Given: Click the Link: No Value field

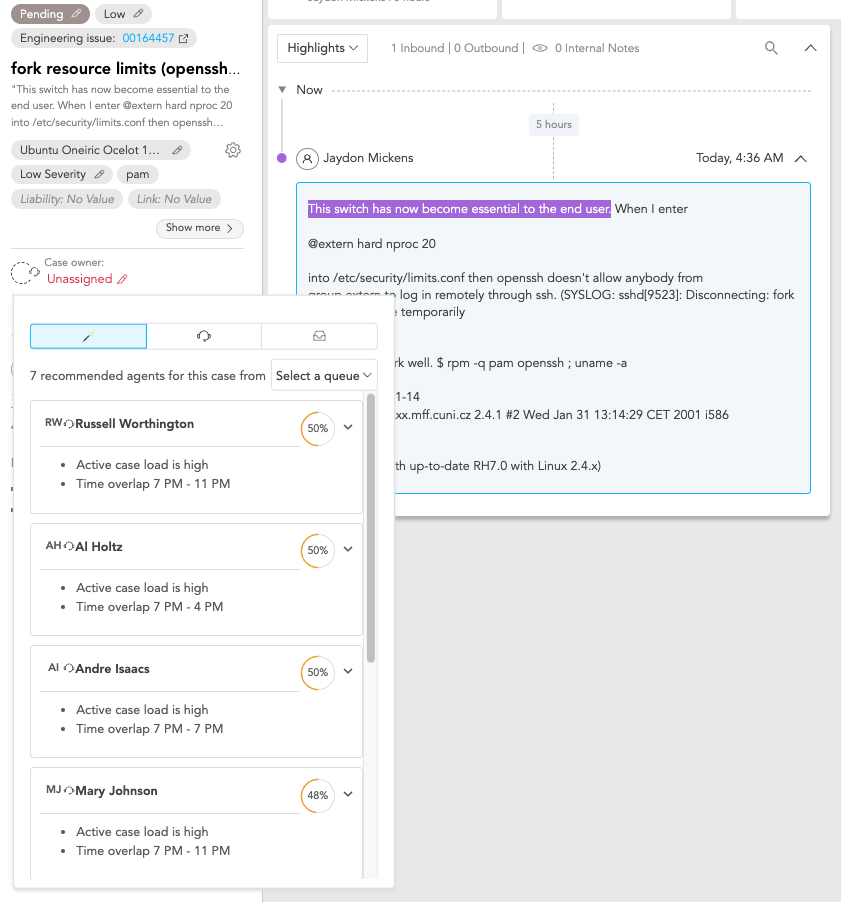Looking at the screenshot, I should (174, 199).
